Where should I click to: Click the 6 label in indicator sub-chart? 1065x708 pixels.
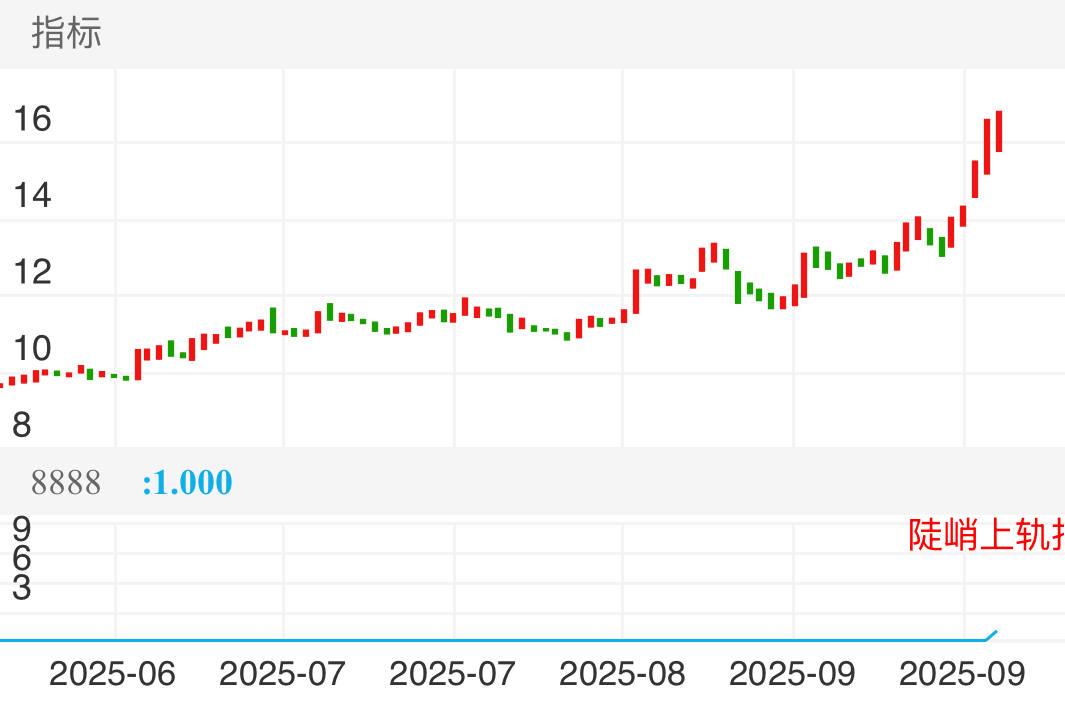[22, 558]
